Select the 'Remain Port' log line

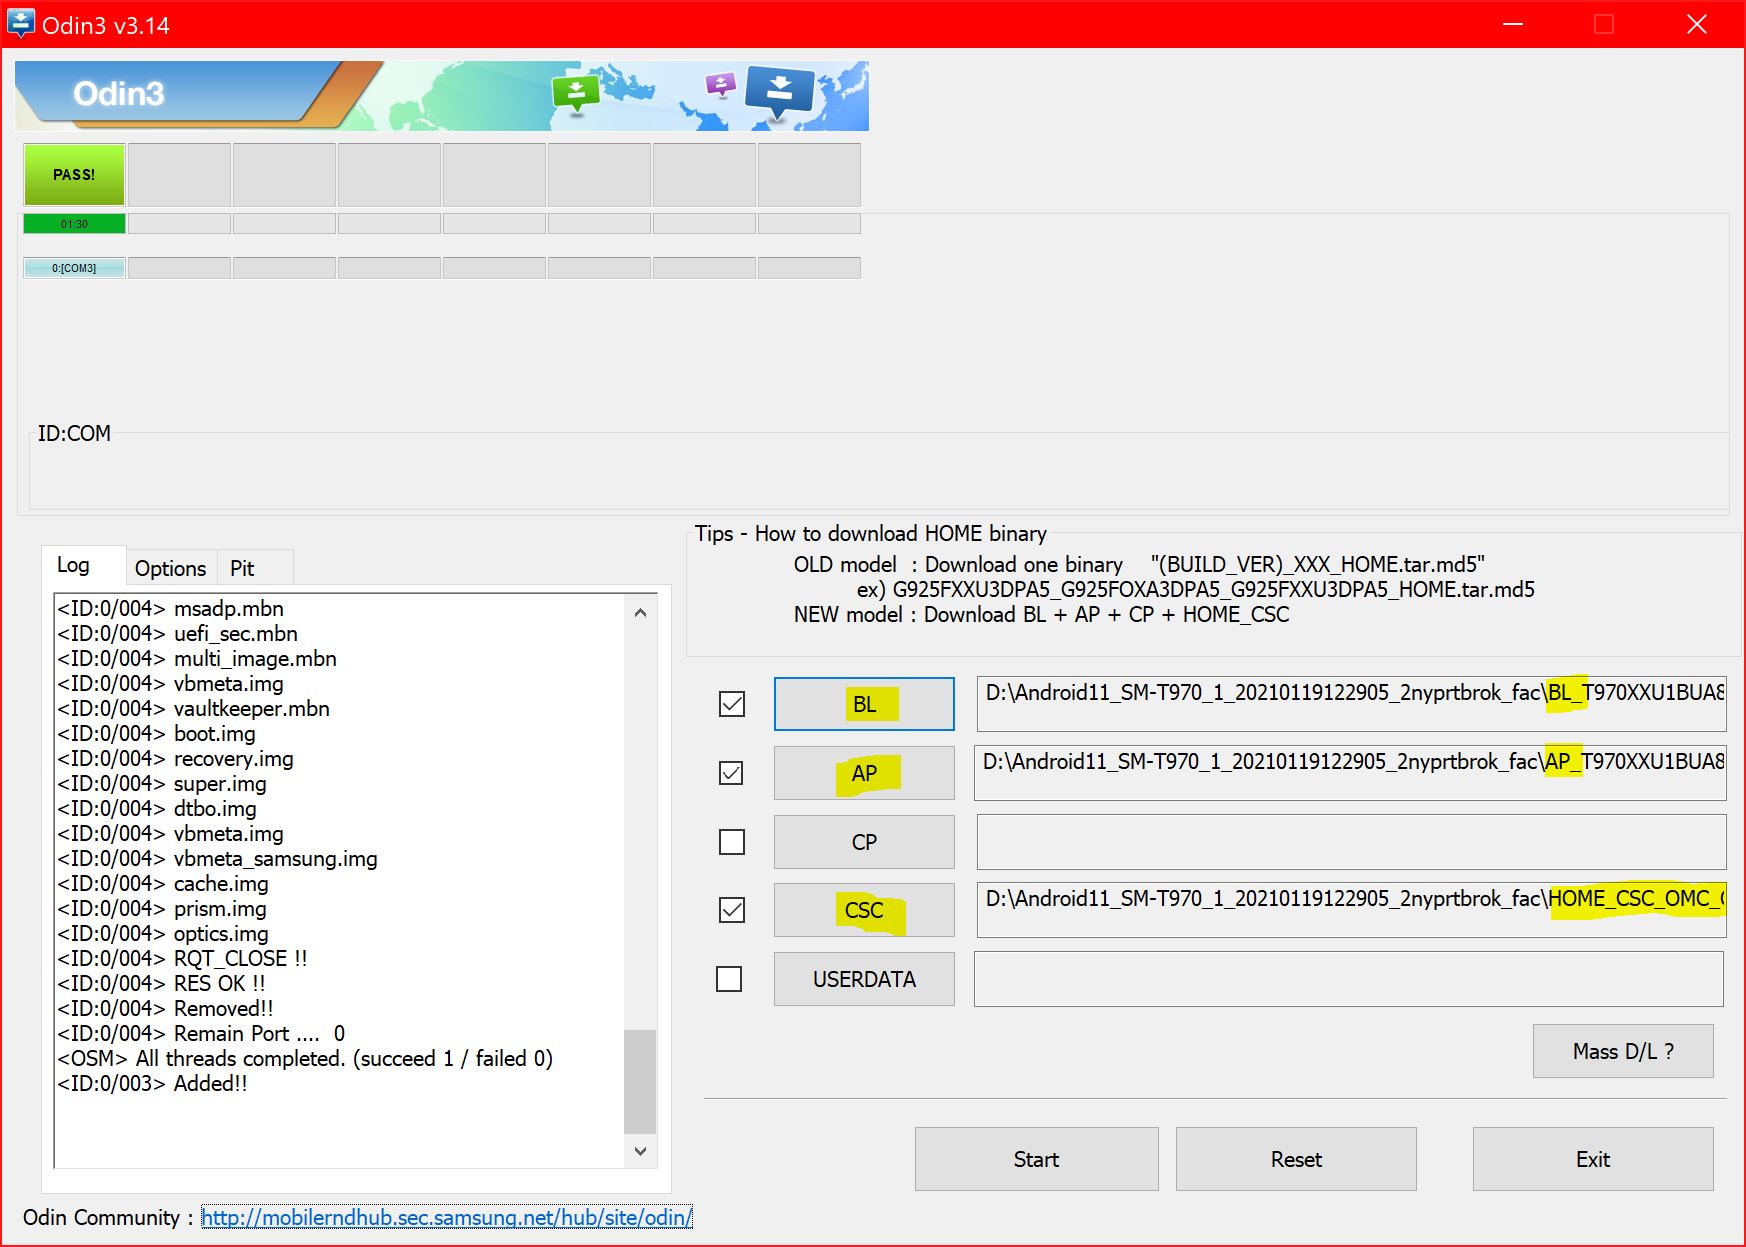[x=201, y=1033]
